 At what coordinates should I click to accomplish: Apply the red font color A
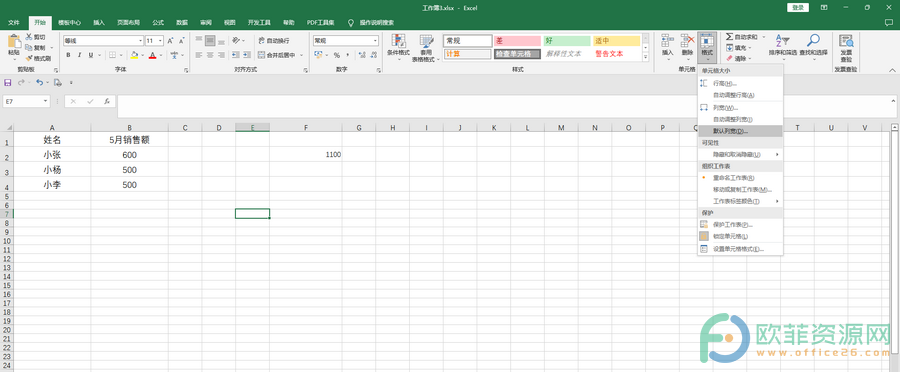click(152, 55)
